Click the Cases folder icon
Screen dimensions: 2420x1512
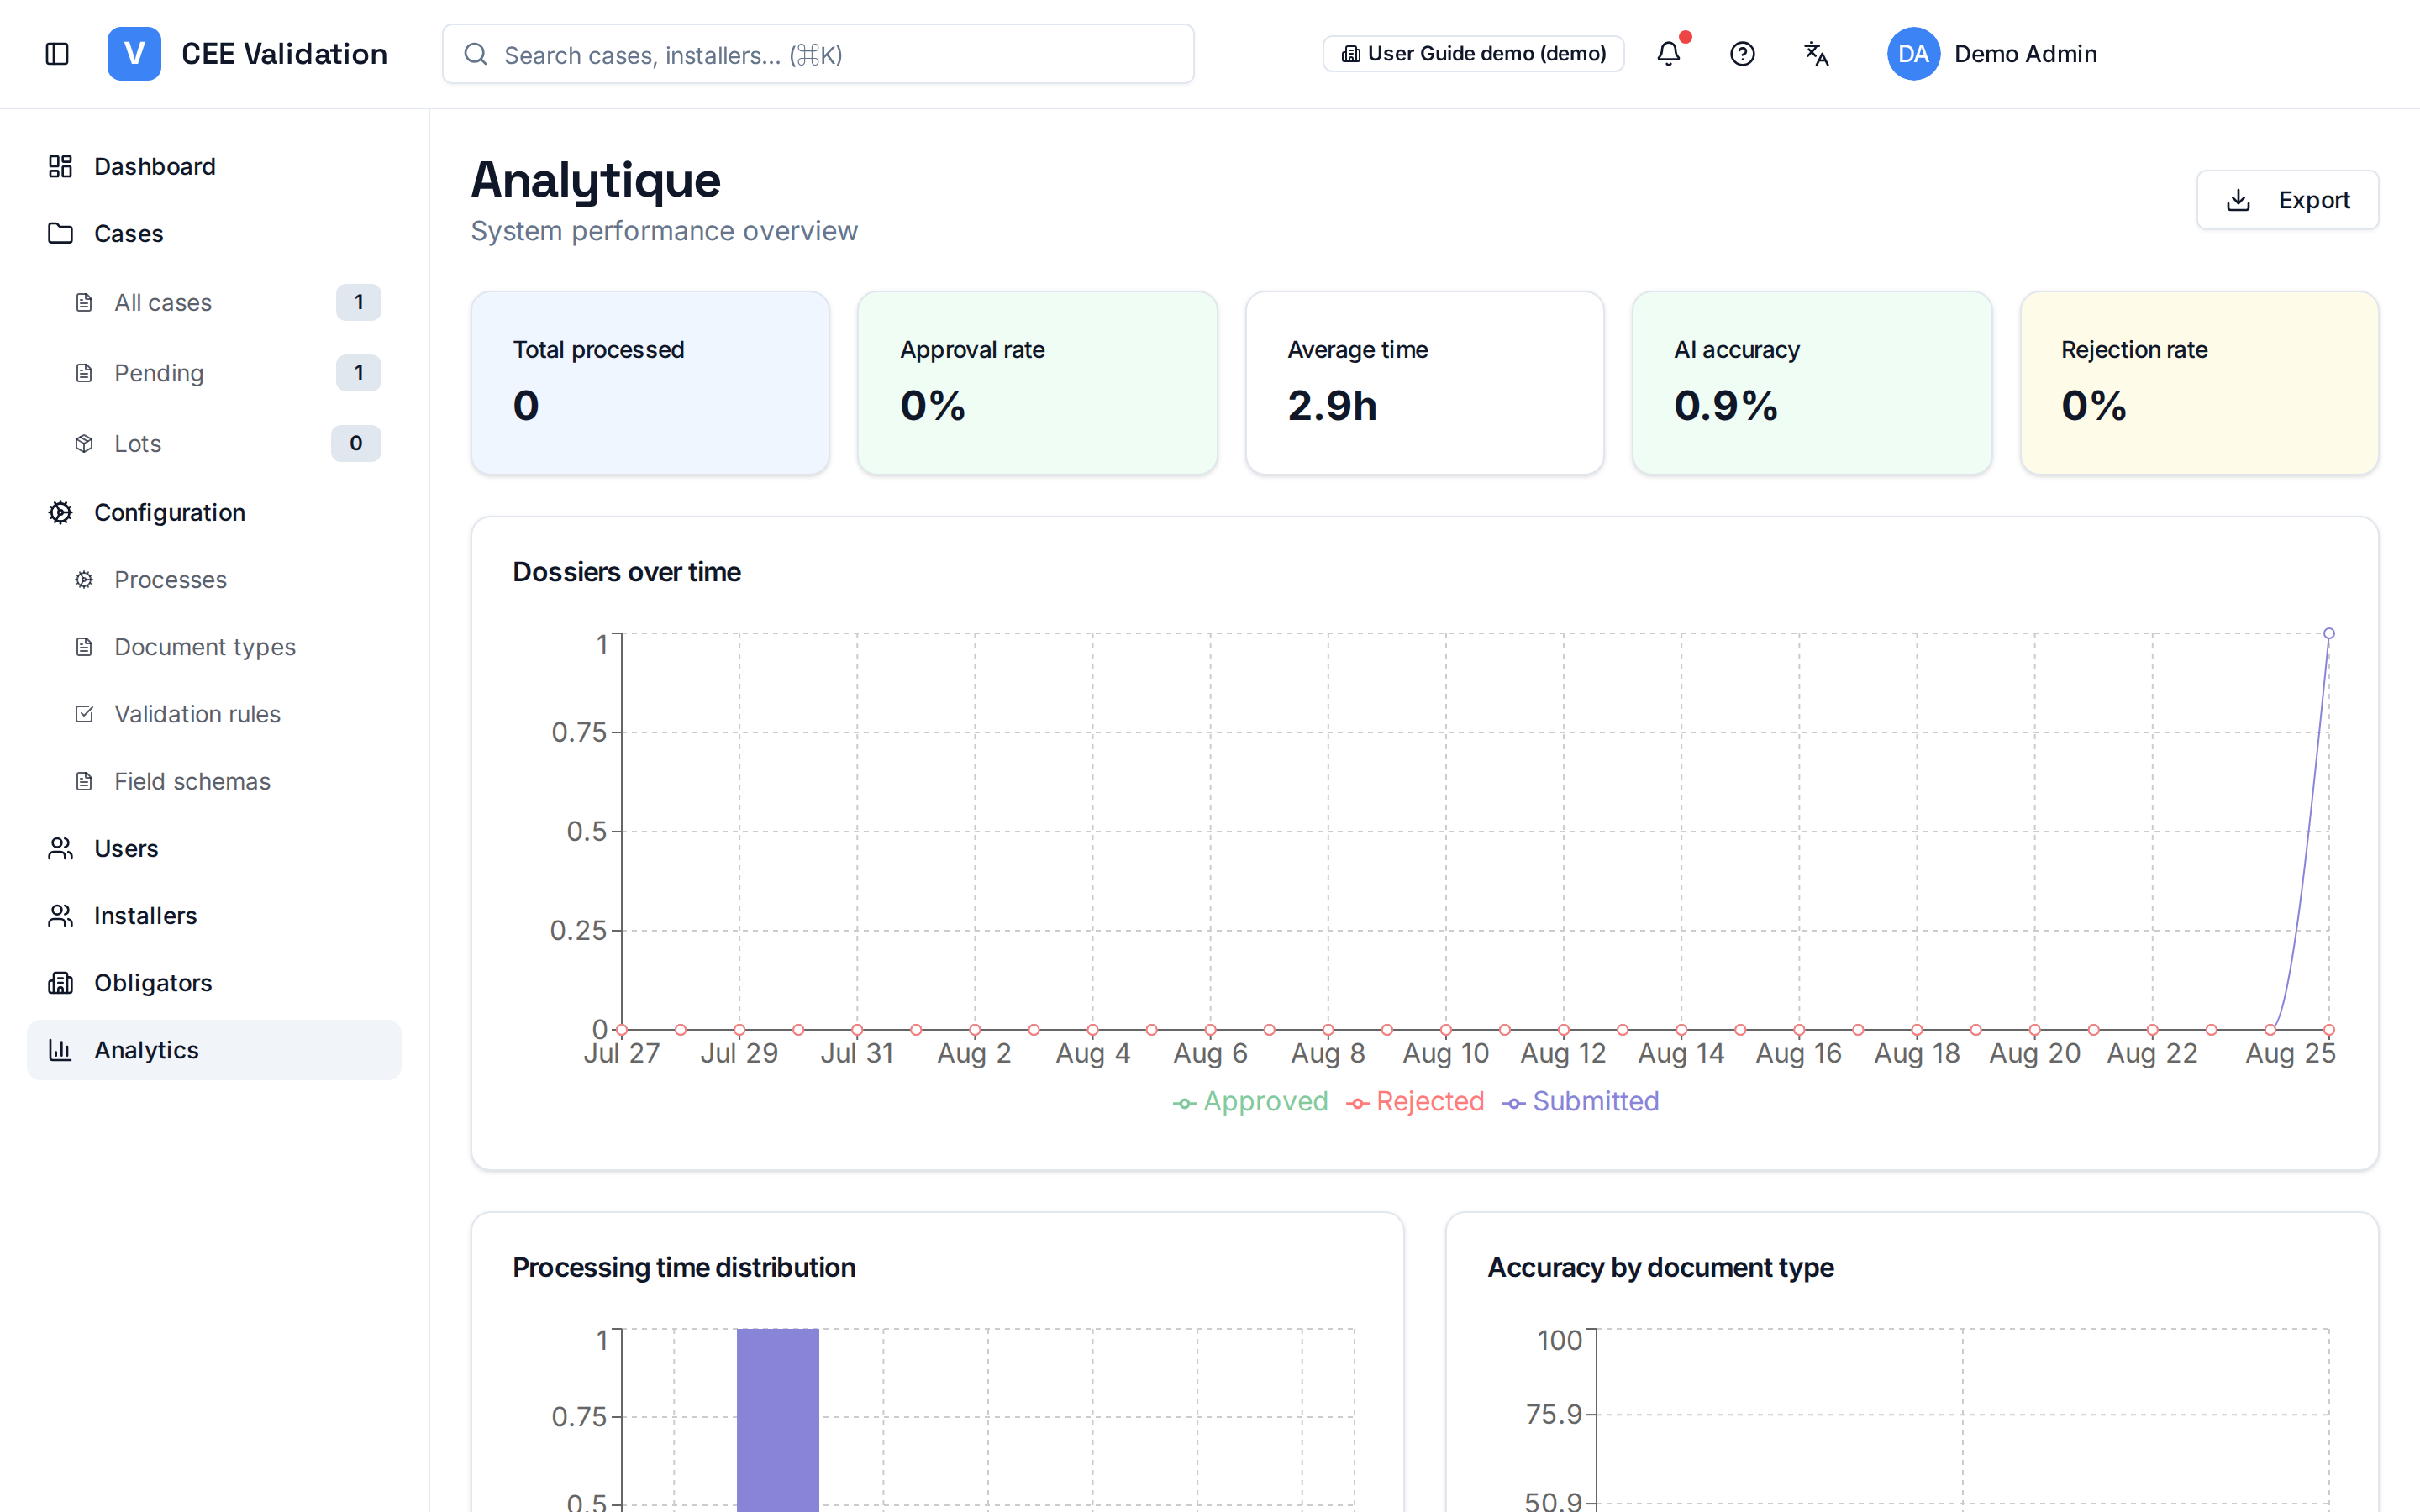pyautogui.click(x=60, y=233)
